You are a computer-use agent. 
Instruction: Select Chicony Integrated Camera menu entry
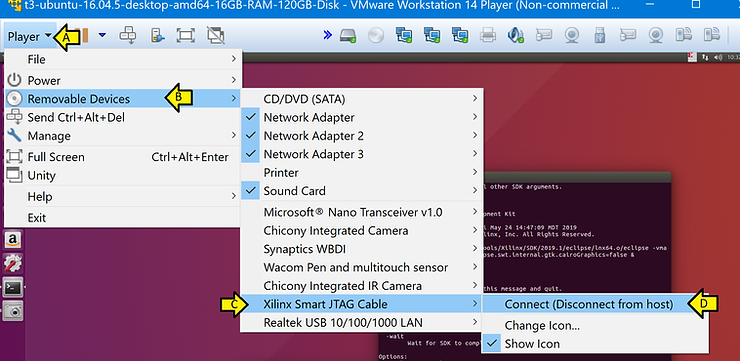[x=362, y=231]
